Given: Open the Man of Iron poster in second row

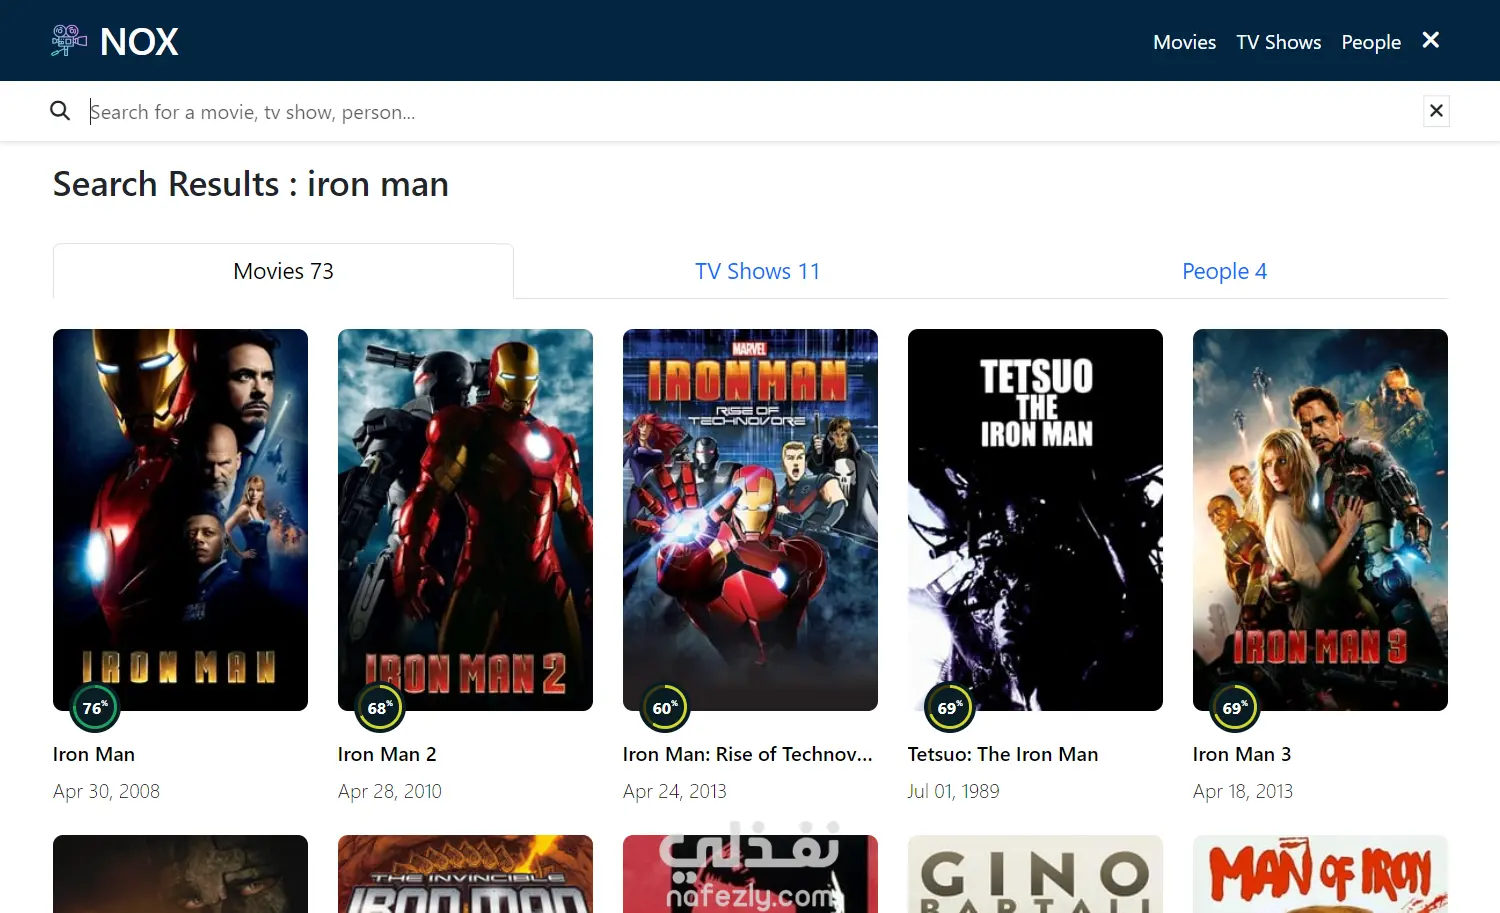Looking at the screenshot, I should pos(1320,874).
